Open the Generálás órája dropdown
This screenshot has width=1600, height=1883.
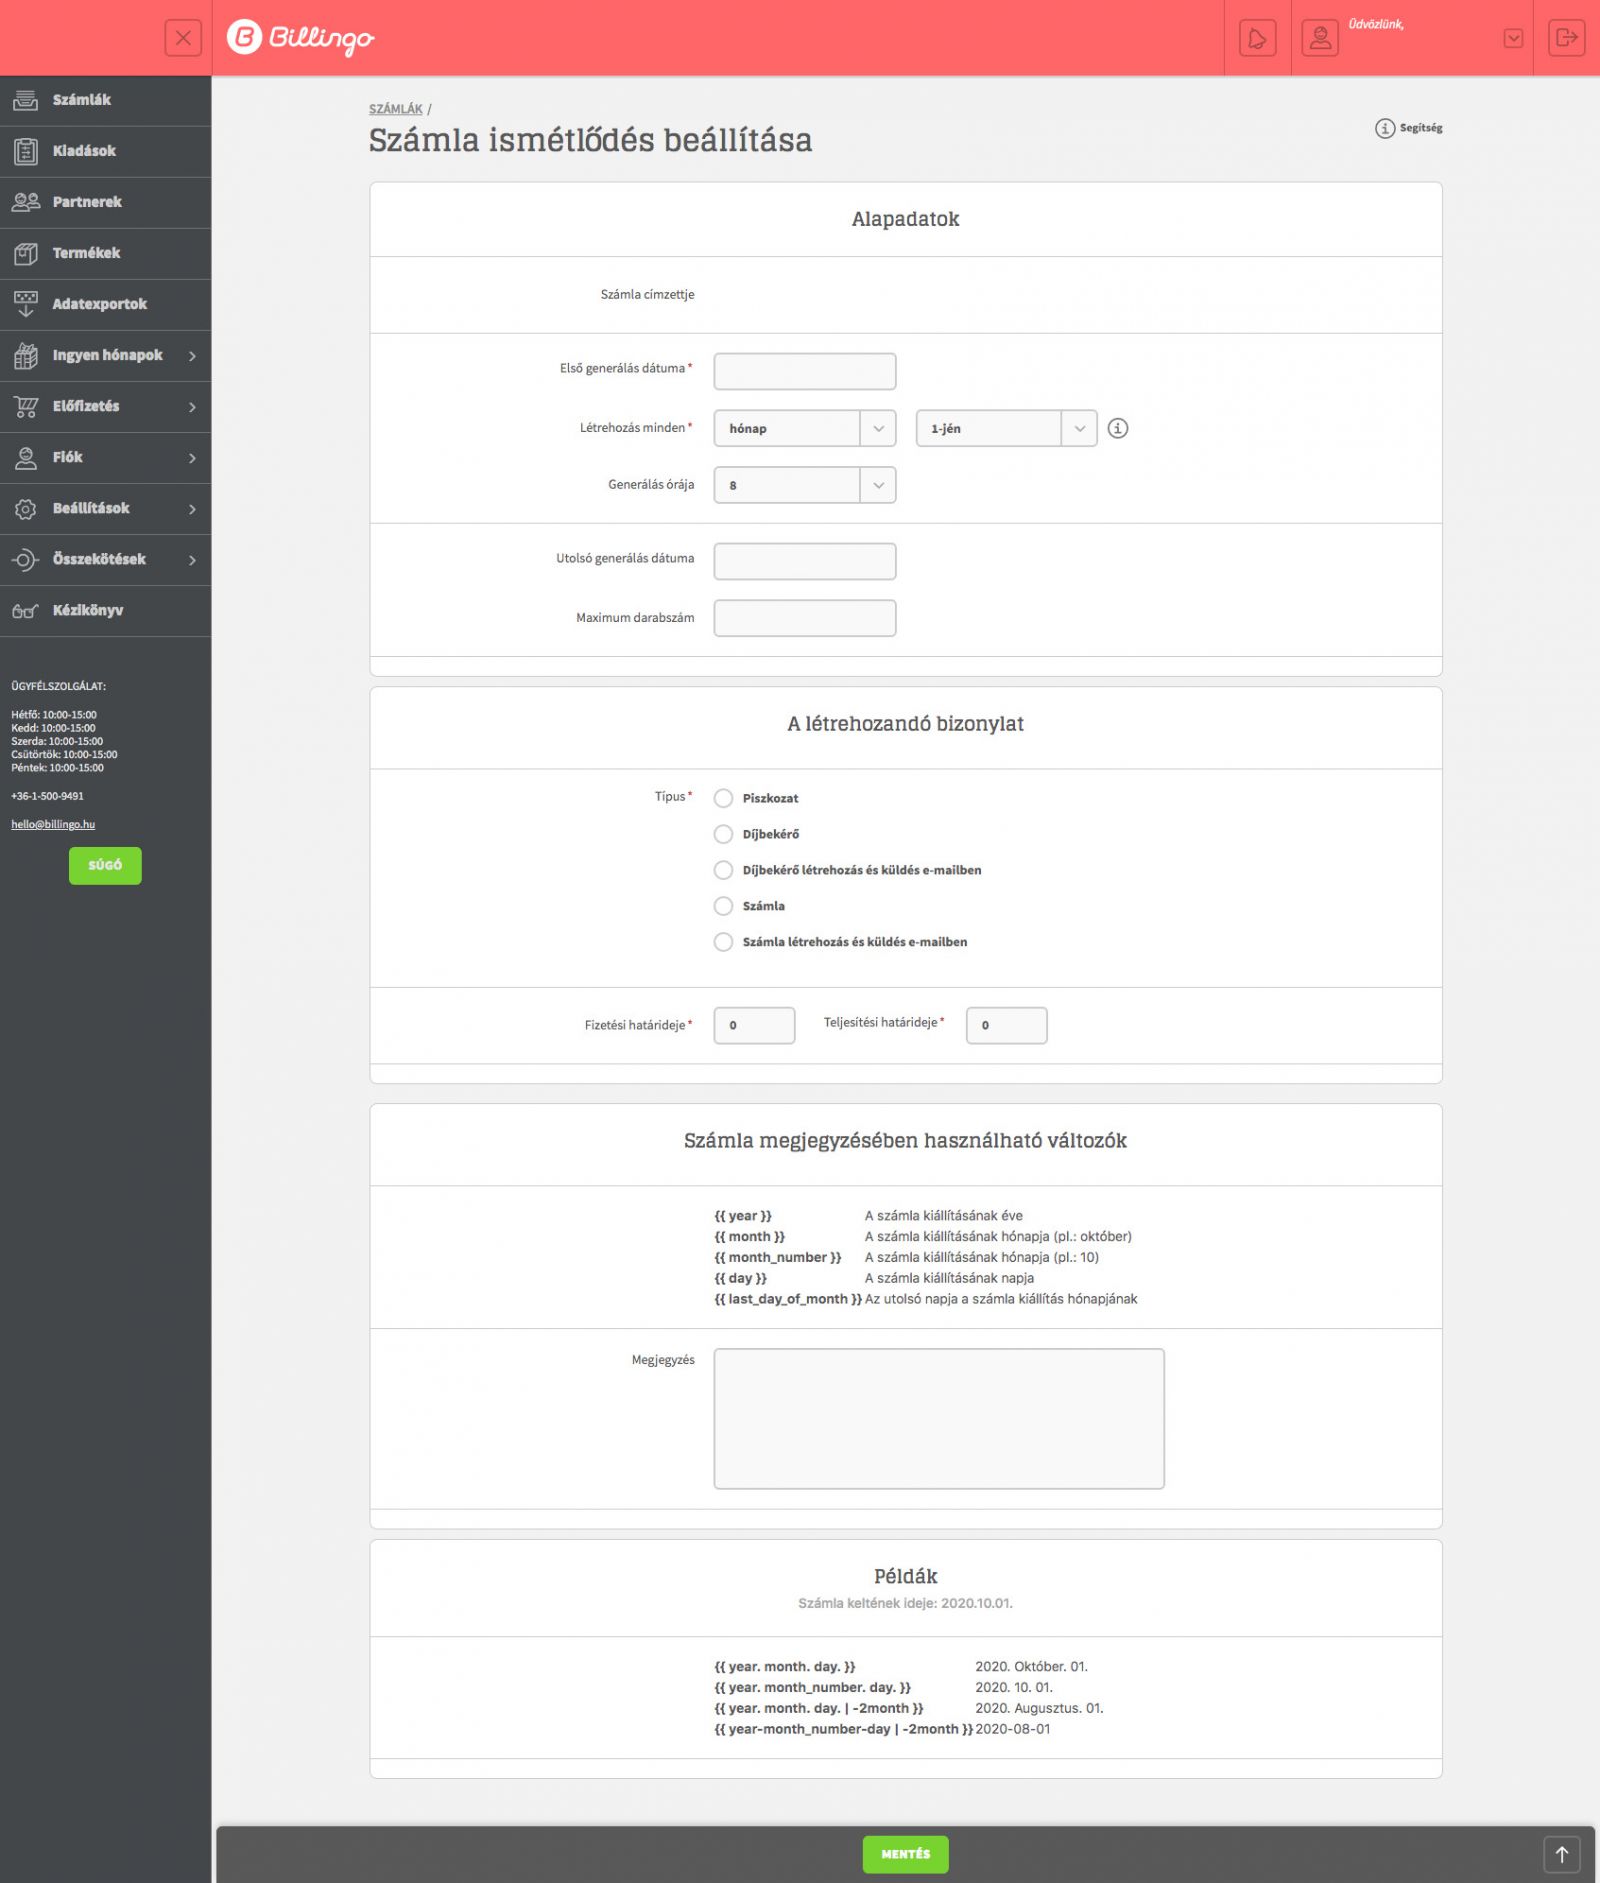tap(804, 485)
